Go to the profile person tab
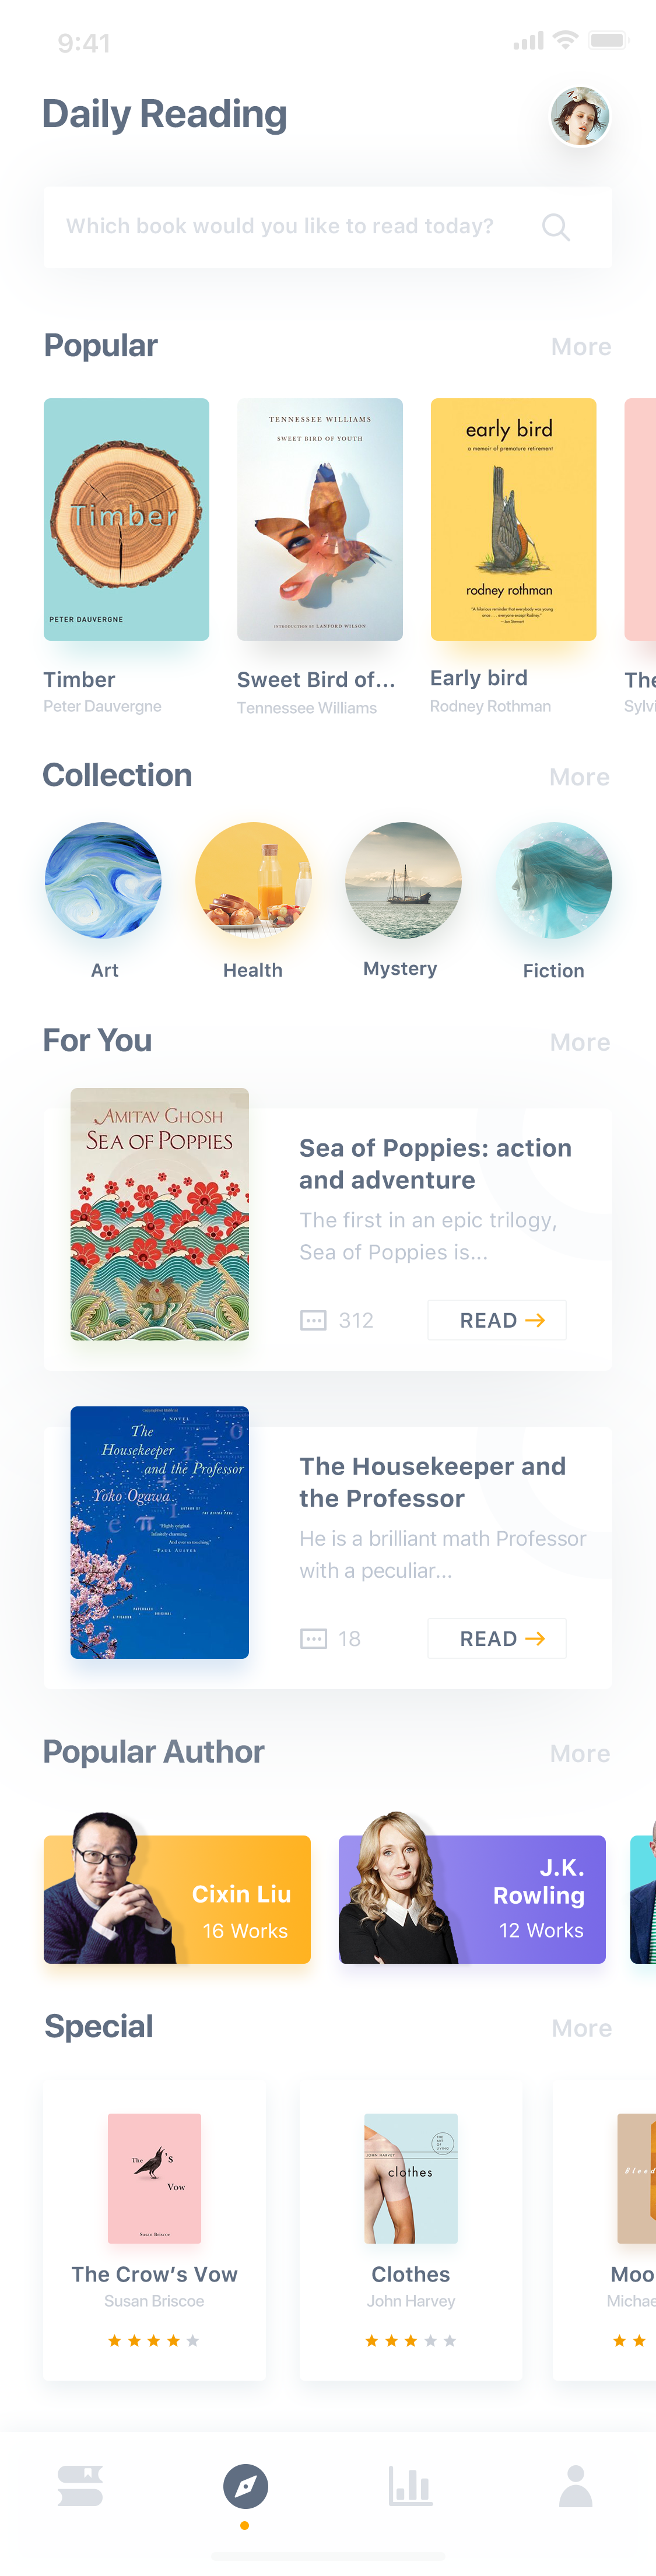 pos(575,2486)
